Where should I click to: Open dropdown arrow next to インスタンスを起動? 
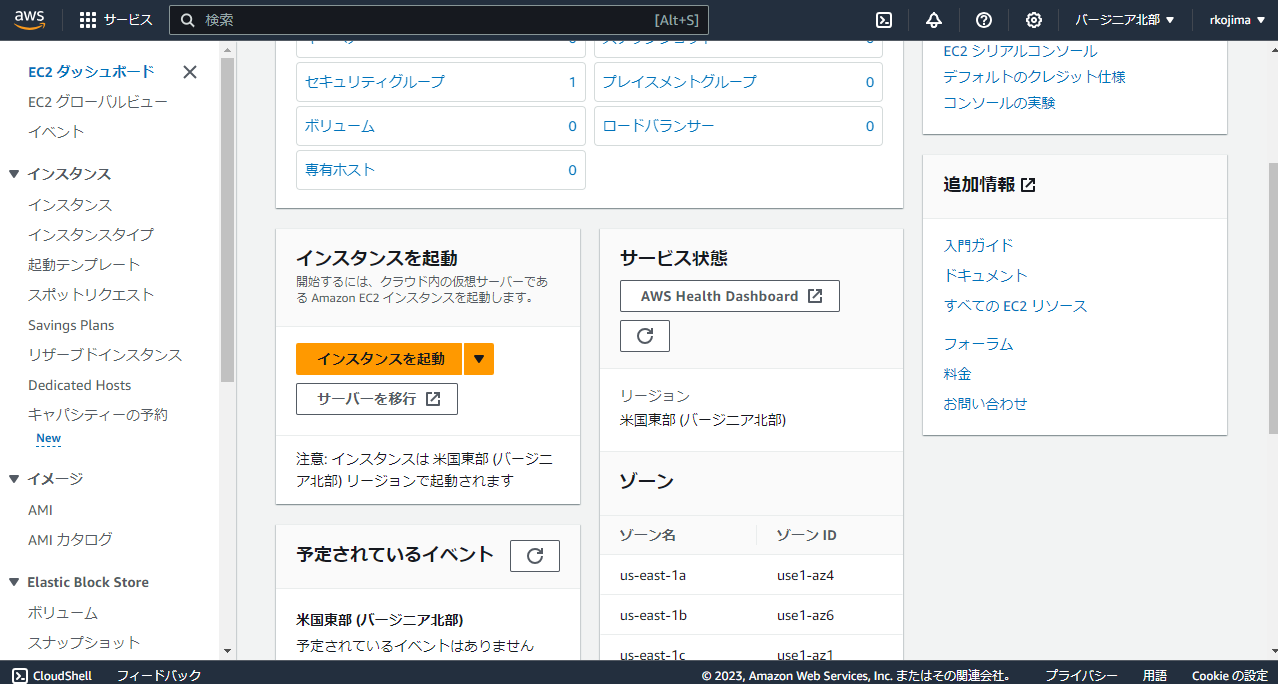click(479, 359)
